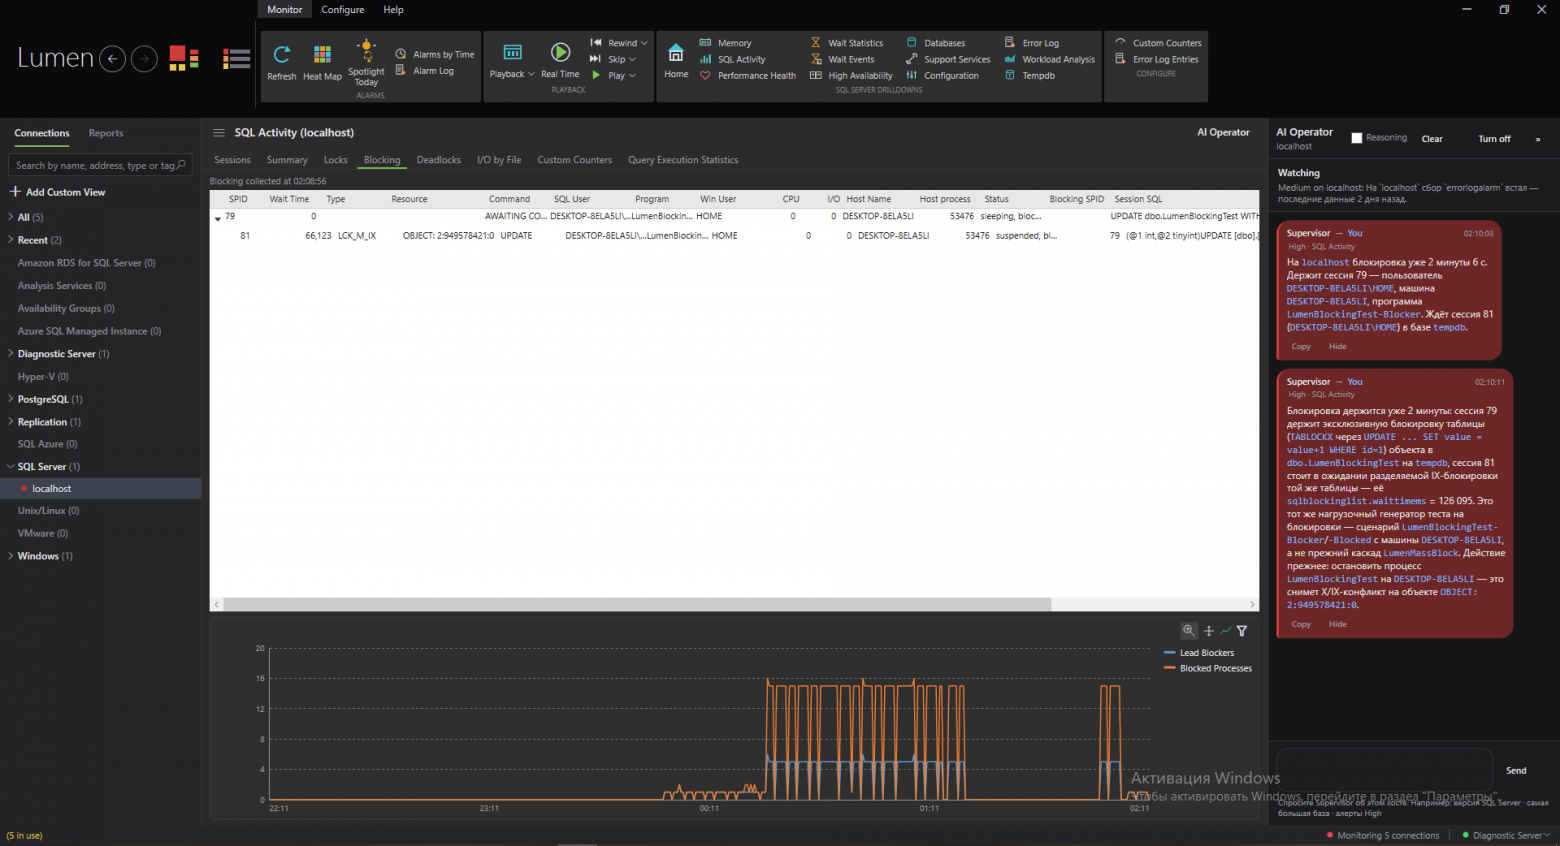Expand the Recent connections group

11,240
